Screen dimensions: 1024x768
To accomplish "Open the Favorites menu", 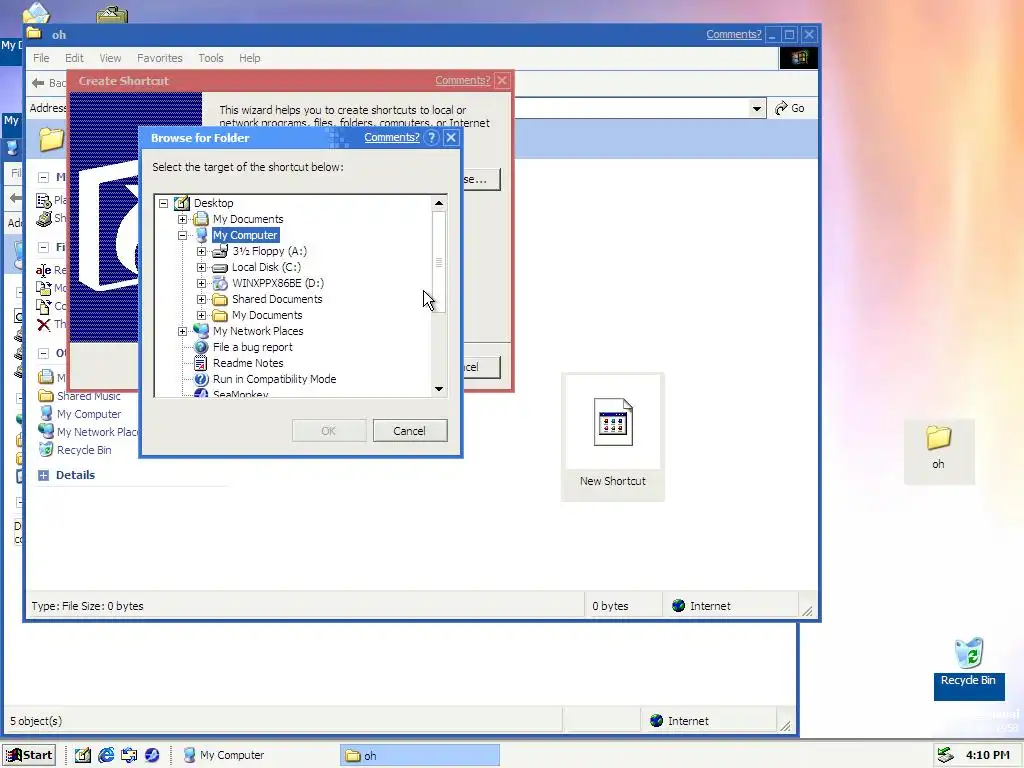I will coord(159,58).
